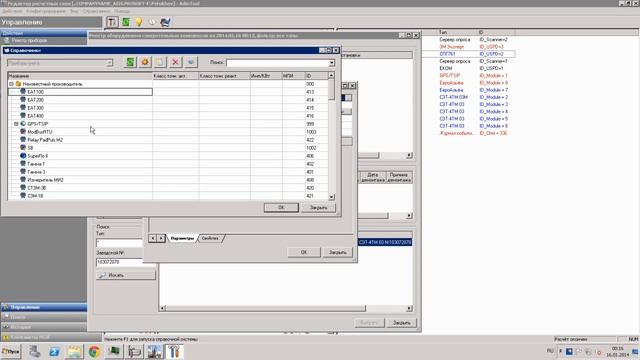
Task: Open Server Manager icon on taskbar
Action: point(34,351)
